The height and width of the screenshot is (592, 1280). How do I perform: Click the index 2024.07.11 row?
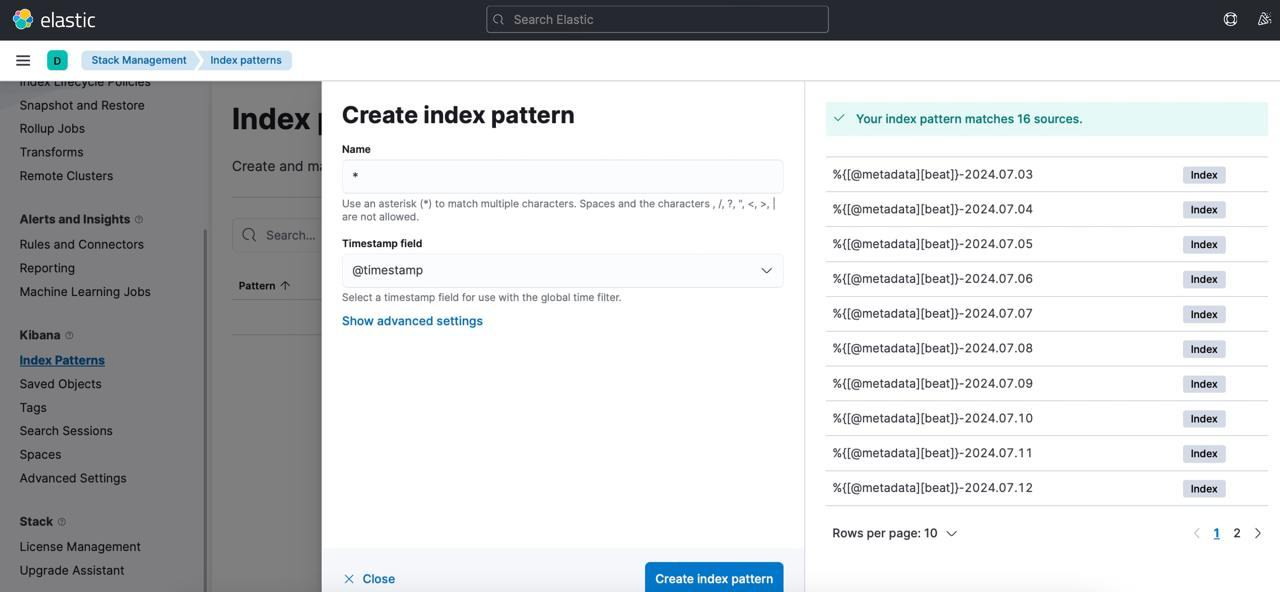click(1047, 454)
